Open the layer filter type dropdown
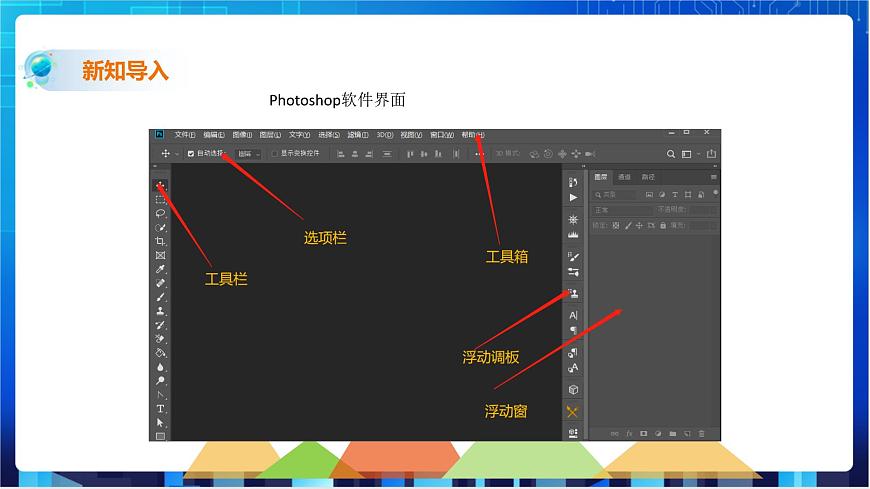The width and height of the screenshot is (870, 489). click(x=615, y=195)
